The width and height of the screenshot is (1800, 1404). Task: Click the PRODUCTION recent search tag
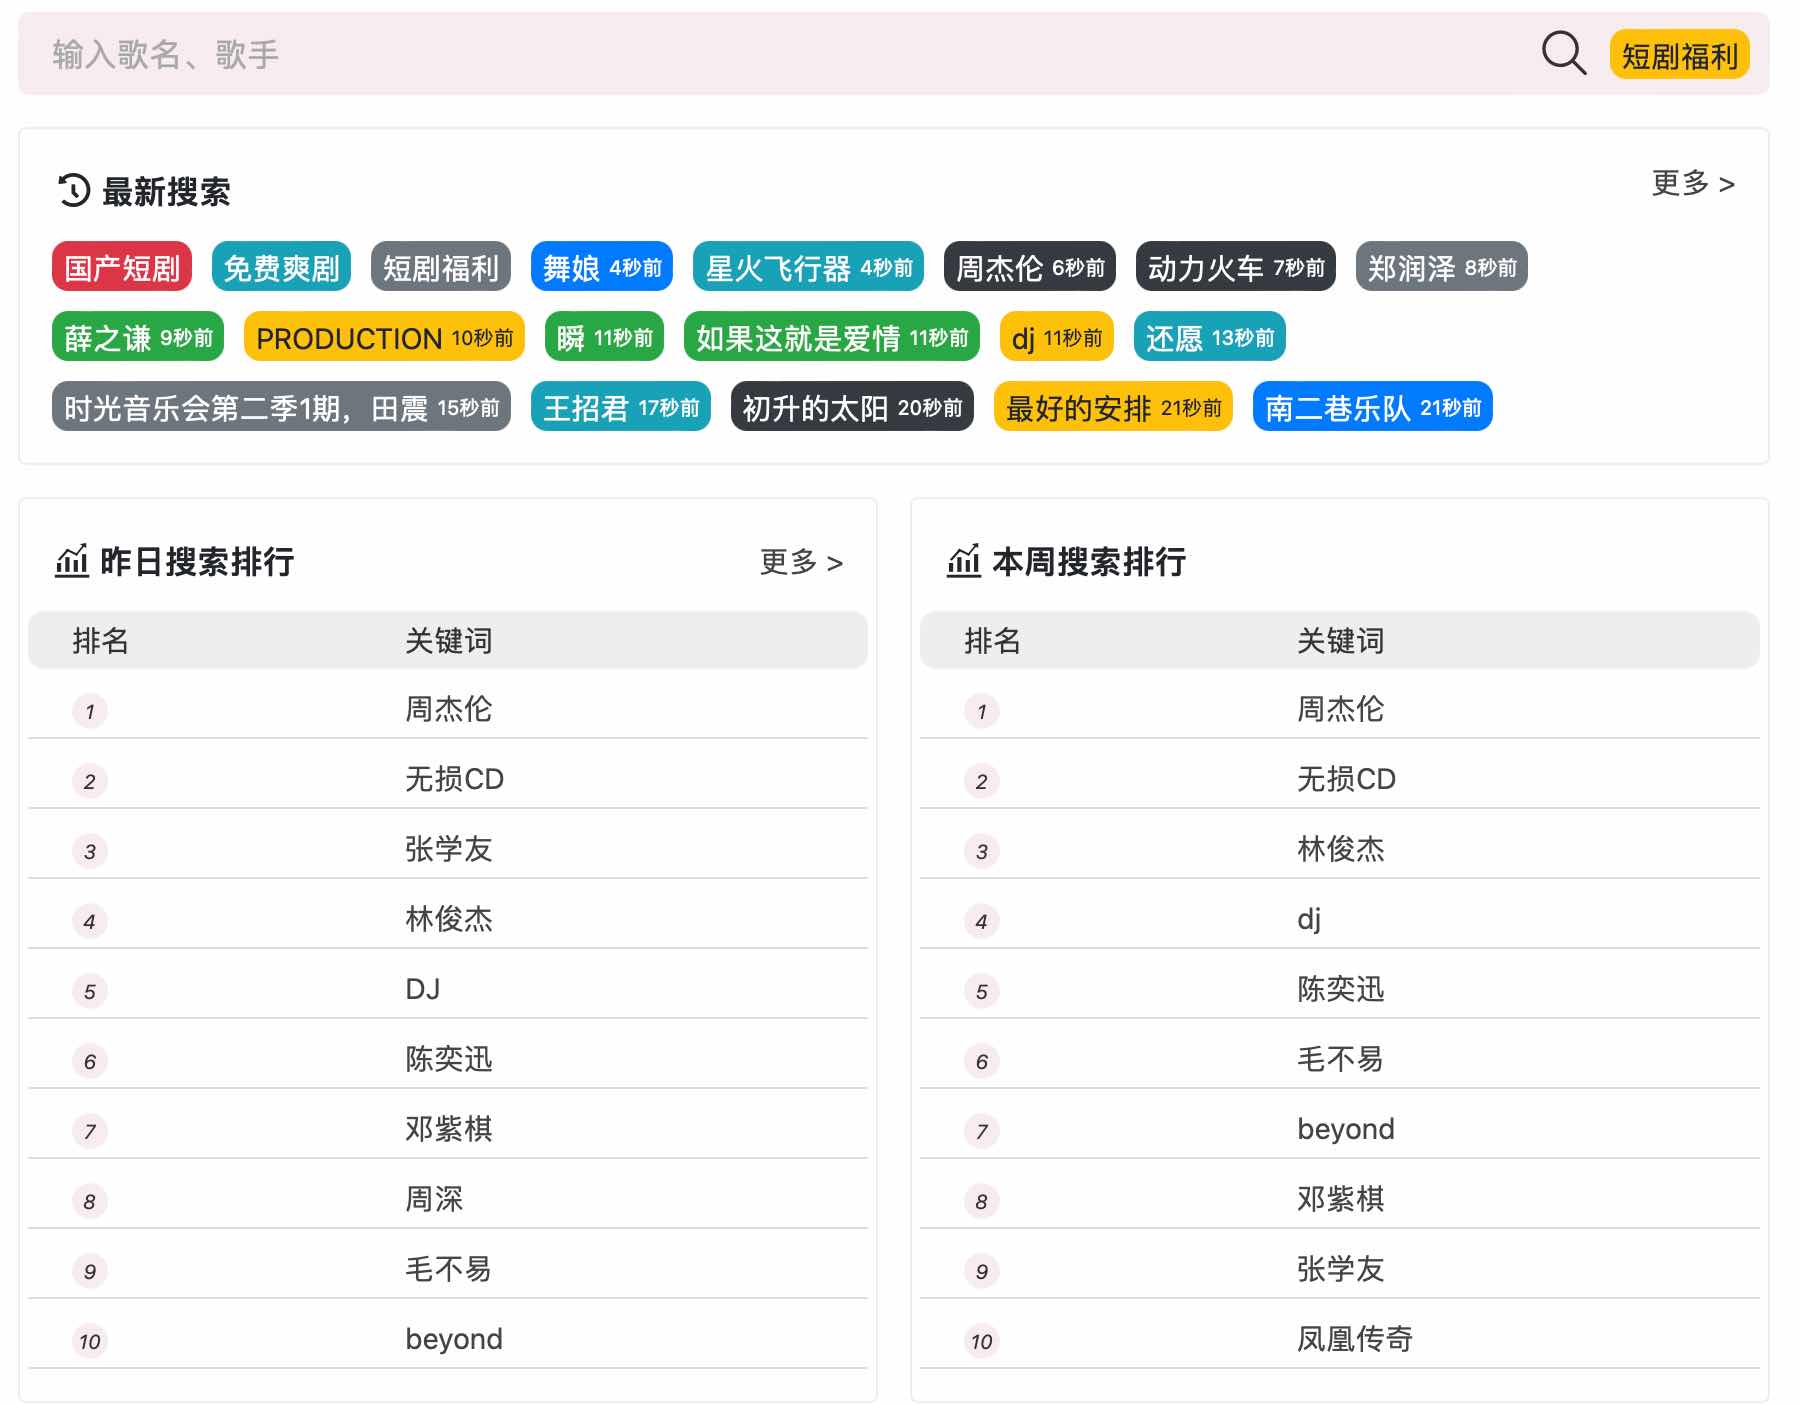pyautogui.click(x=384, y=337)
